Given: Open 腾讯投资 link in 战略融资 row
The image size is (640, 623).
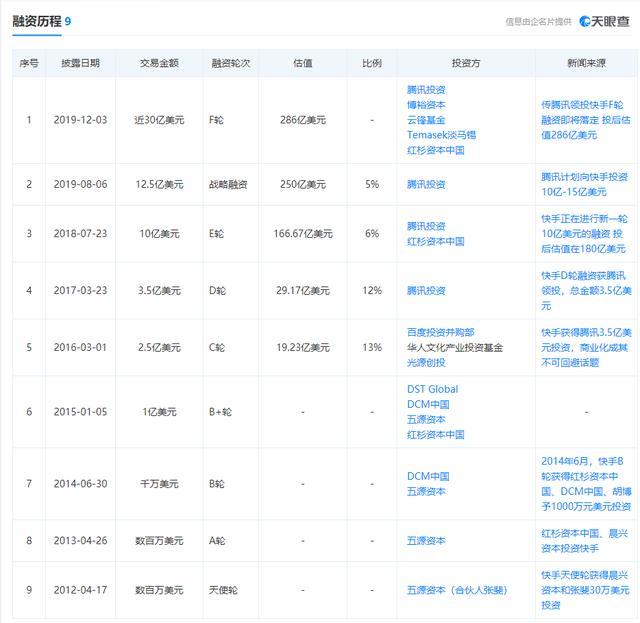Looking at the screenshot, I should tap(426, 185).
